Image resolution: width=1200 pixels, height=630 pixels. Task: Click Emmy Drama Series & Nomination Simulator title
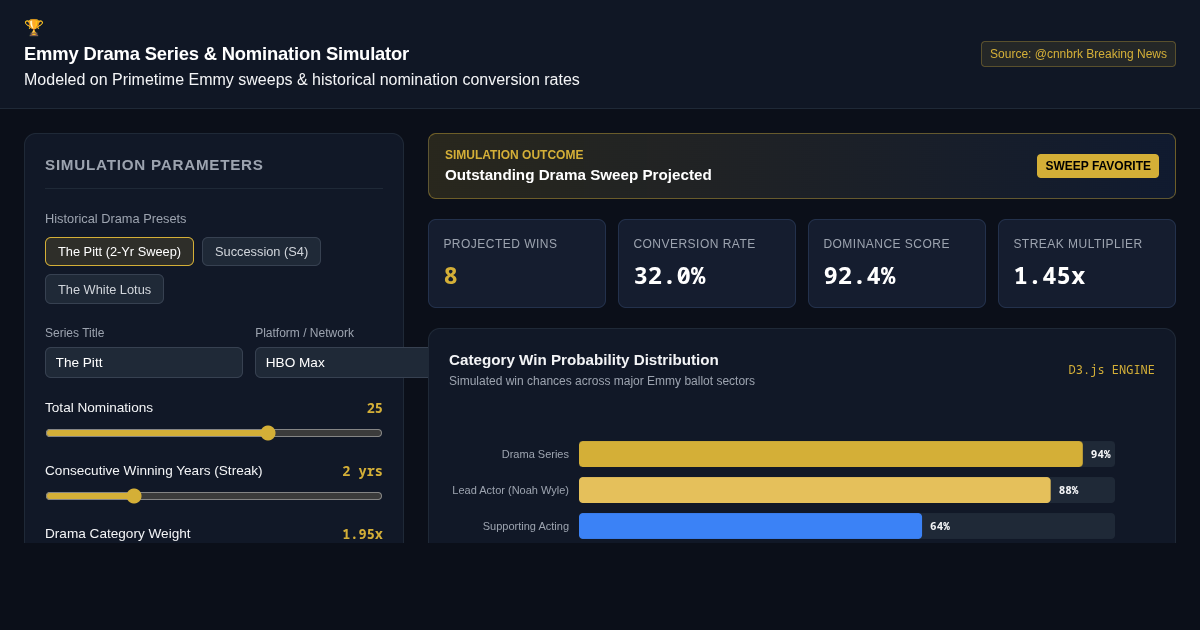[216, 54]
